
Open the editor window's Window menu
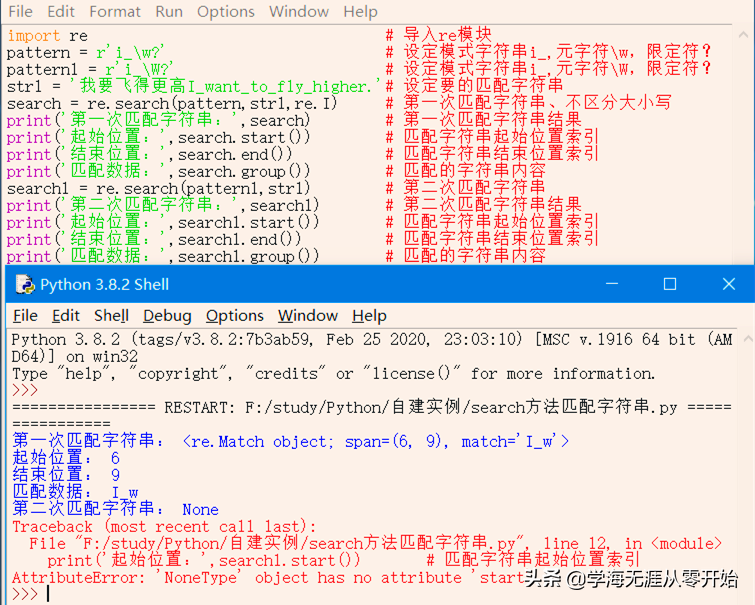pos(299,11)
